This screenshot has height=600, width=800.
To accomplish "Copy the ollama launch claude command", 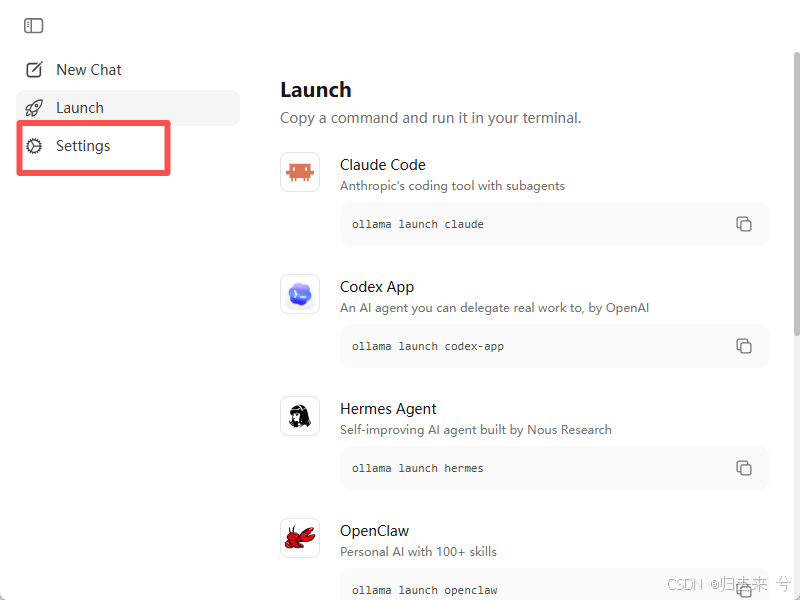I will click(x=744, y=224).
